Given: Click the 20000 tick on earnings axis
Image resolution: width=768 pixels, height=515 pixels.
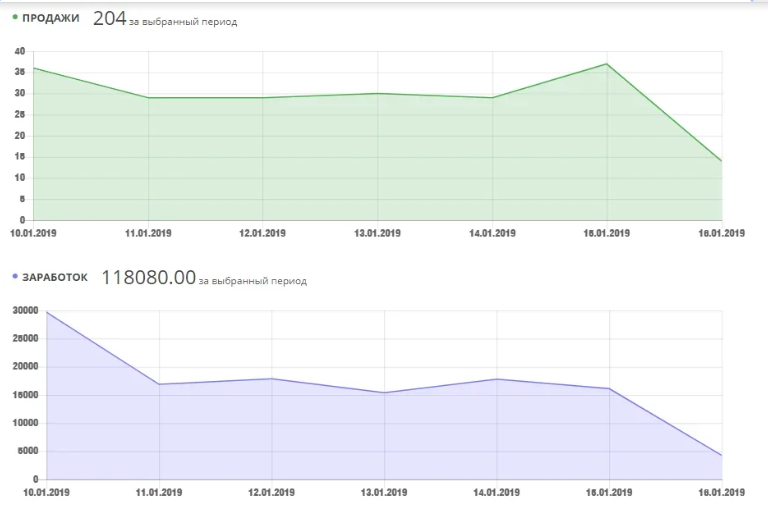Looking at the screenshot, I should (25, 367).
